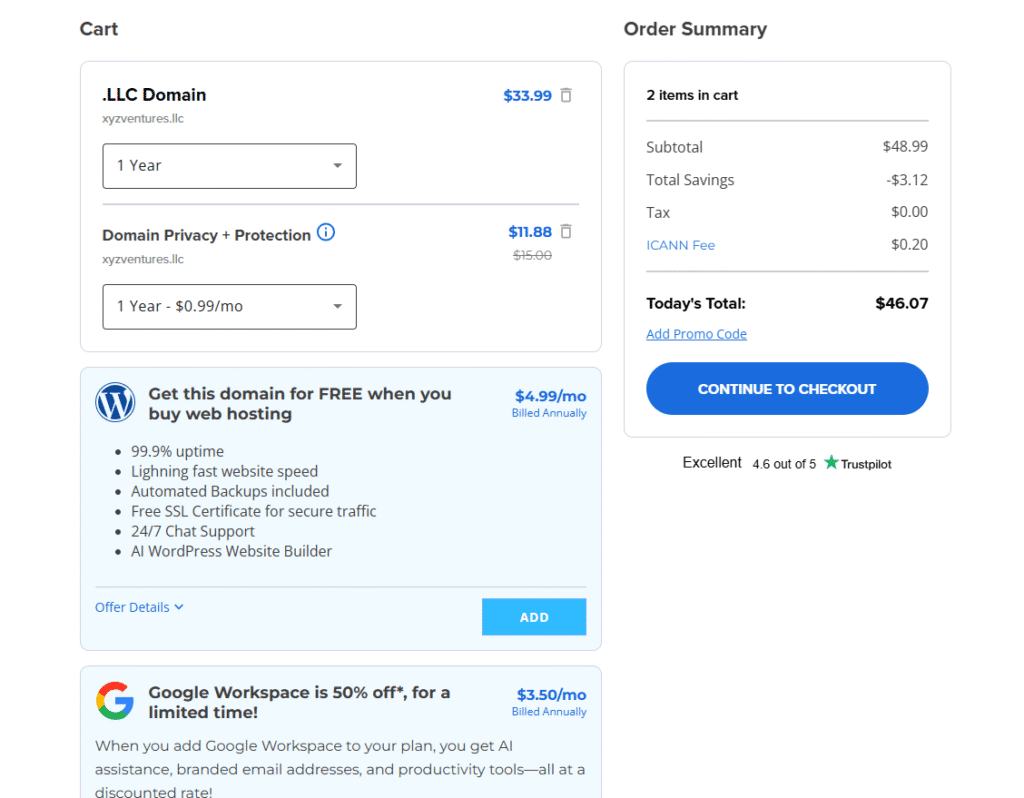Click the $4.99/mo web hosting price
The width and height of the screenshot is (1024, 798).
550,396
